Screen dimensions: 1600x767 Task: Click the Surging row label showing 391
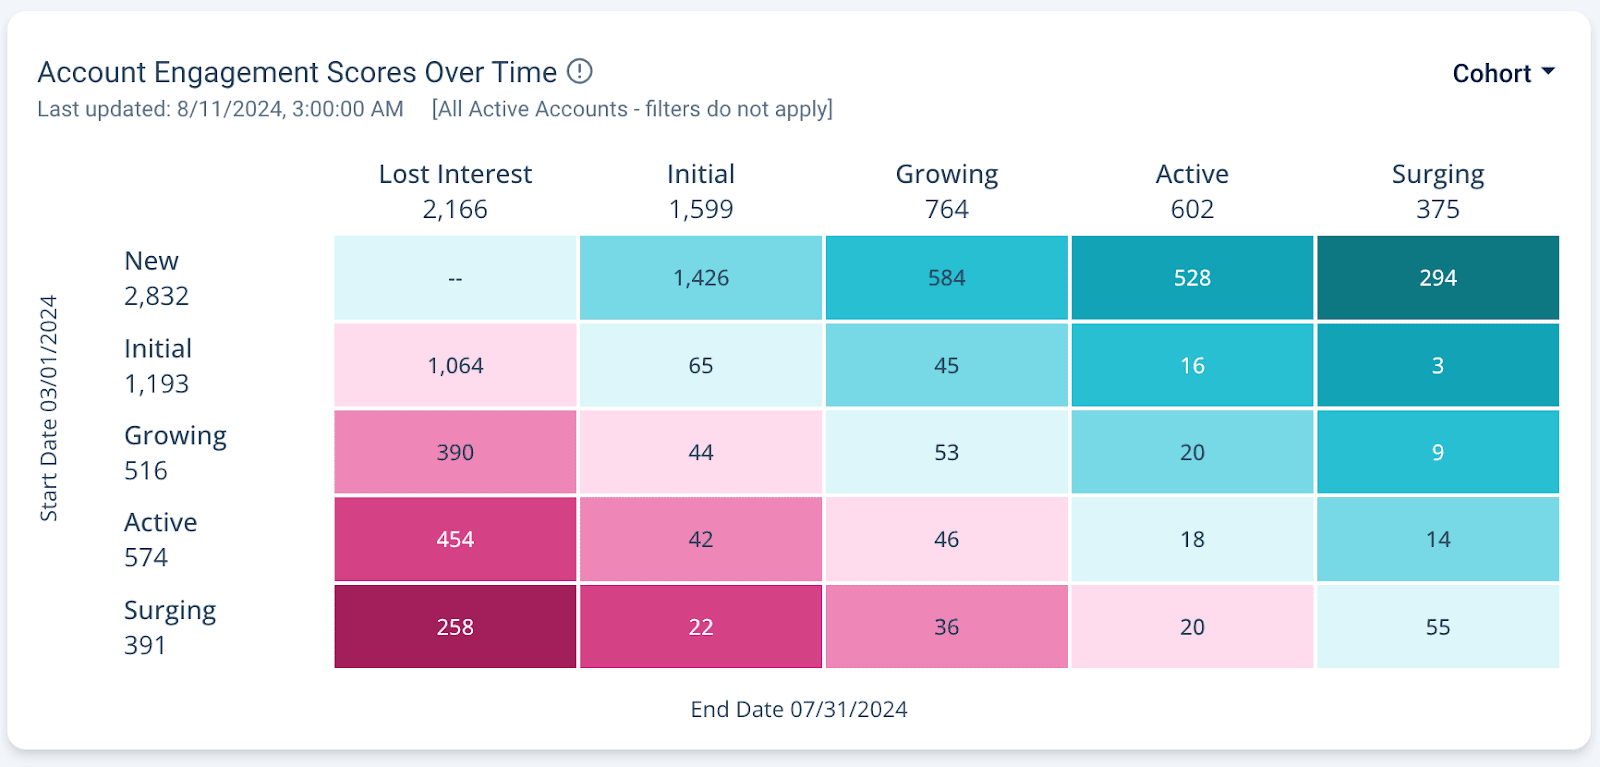169,627
